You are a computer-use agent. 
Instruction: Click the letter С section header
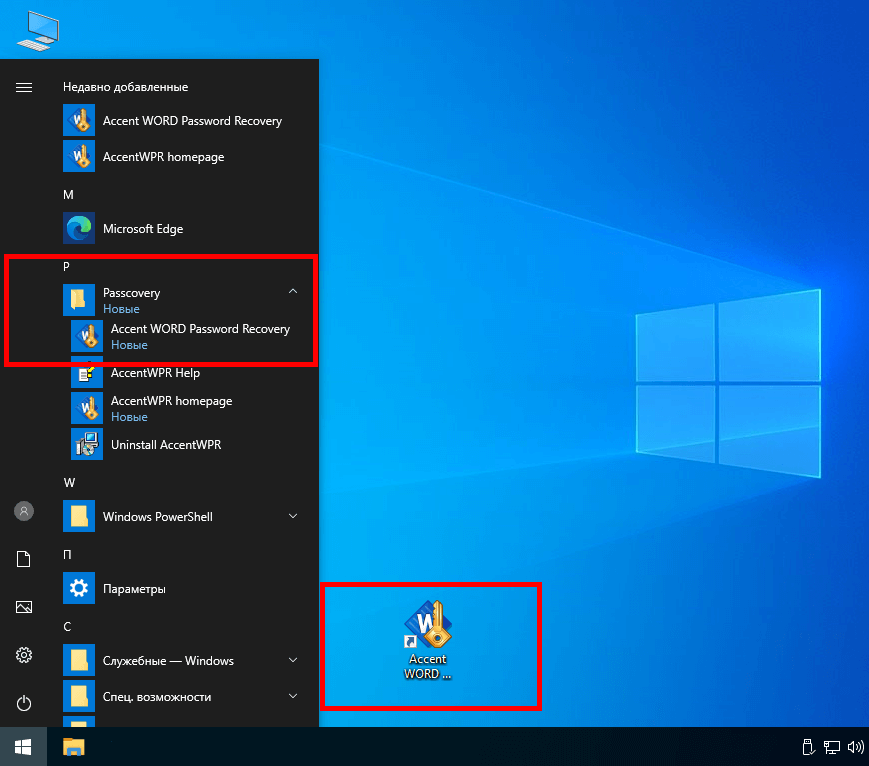67,627
